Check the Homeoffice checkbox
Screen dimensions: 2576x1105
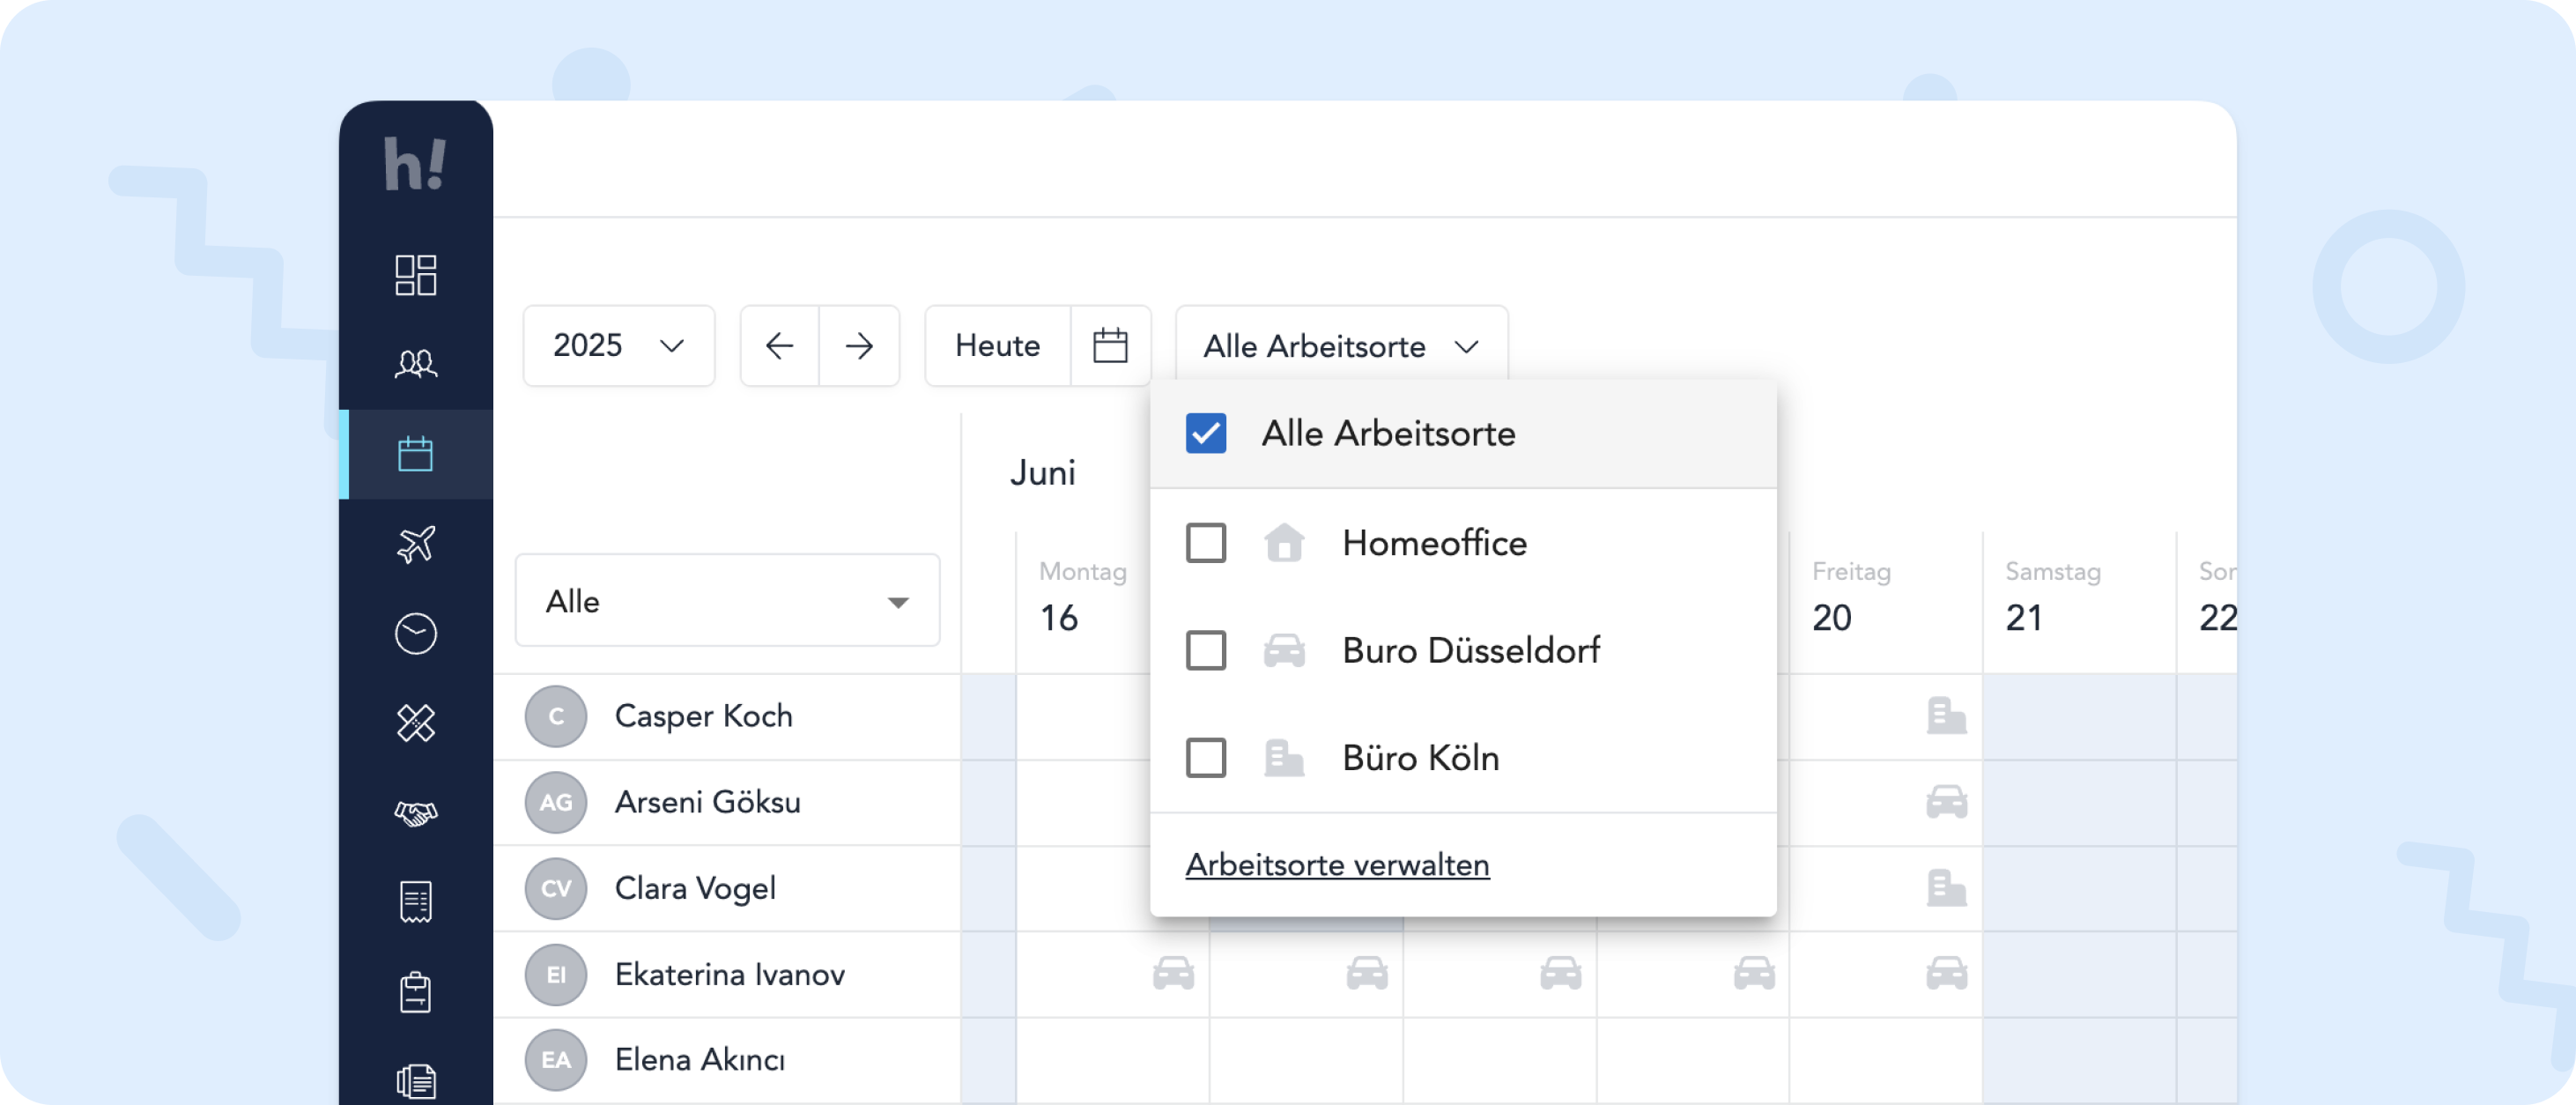1206,543
